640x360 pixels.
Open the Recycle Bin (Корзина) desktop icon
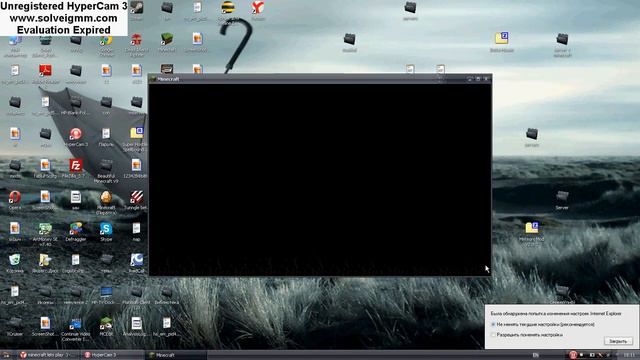pyautogui.click(x=15, y=260)
